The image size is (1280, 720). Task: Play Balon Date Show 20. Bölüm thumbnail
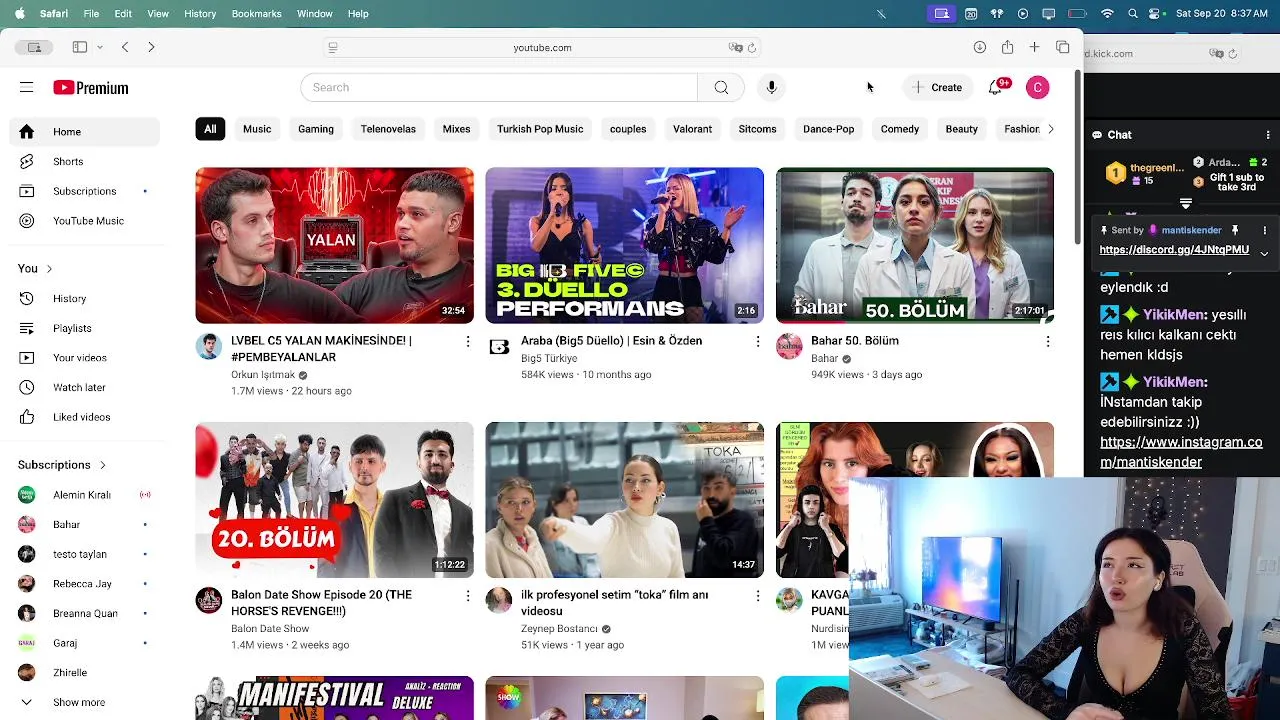[334, 500]
